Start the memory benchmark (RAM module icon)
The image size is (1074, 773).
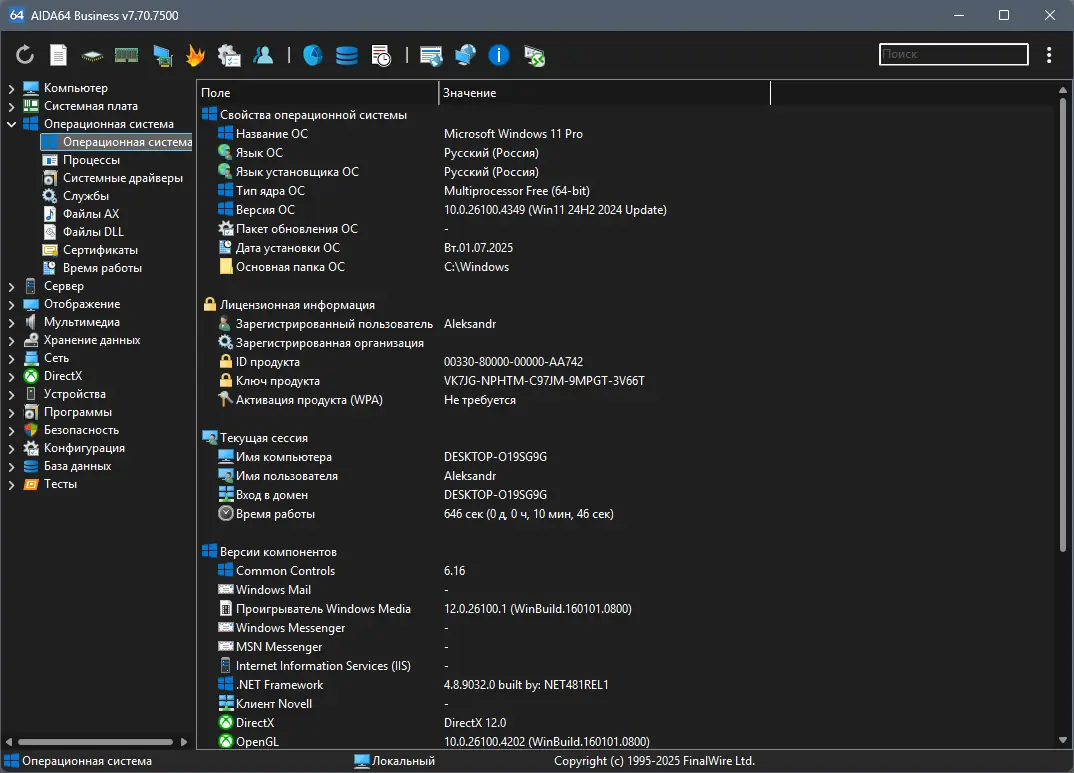point(126,55)
